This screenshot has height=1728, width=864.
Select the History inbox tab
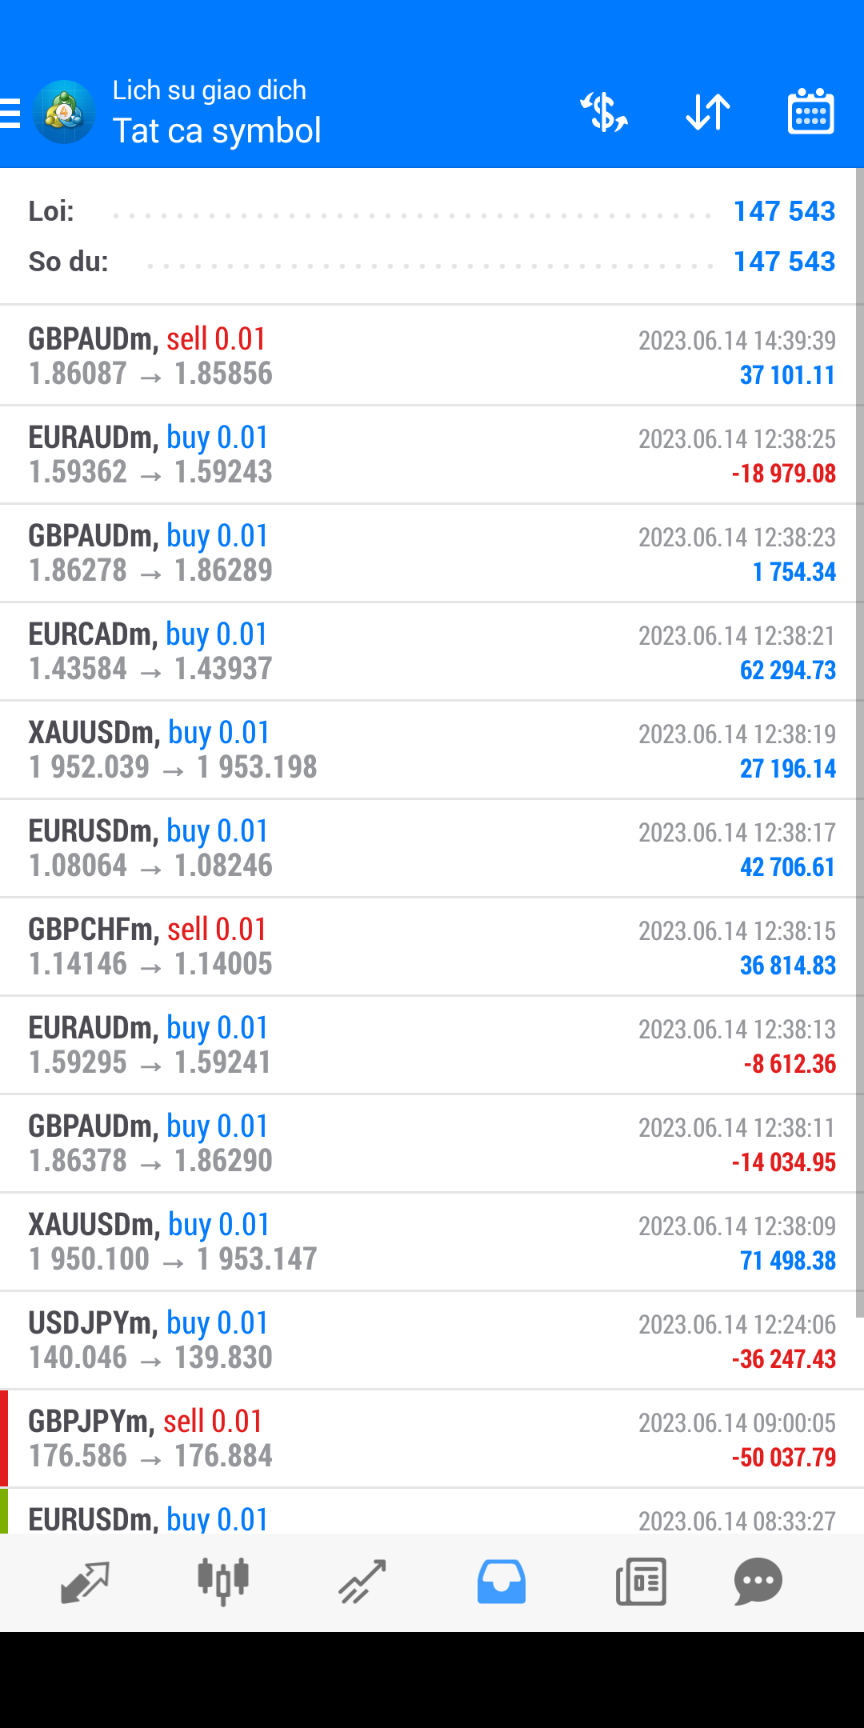click(501, 1582)
